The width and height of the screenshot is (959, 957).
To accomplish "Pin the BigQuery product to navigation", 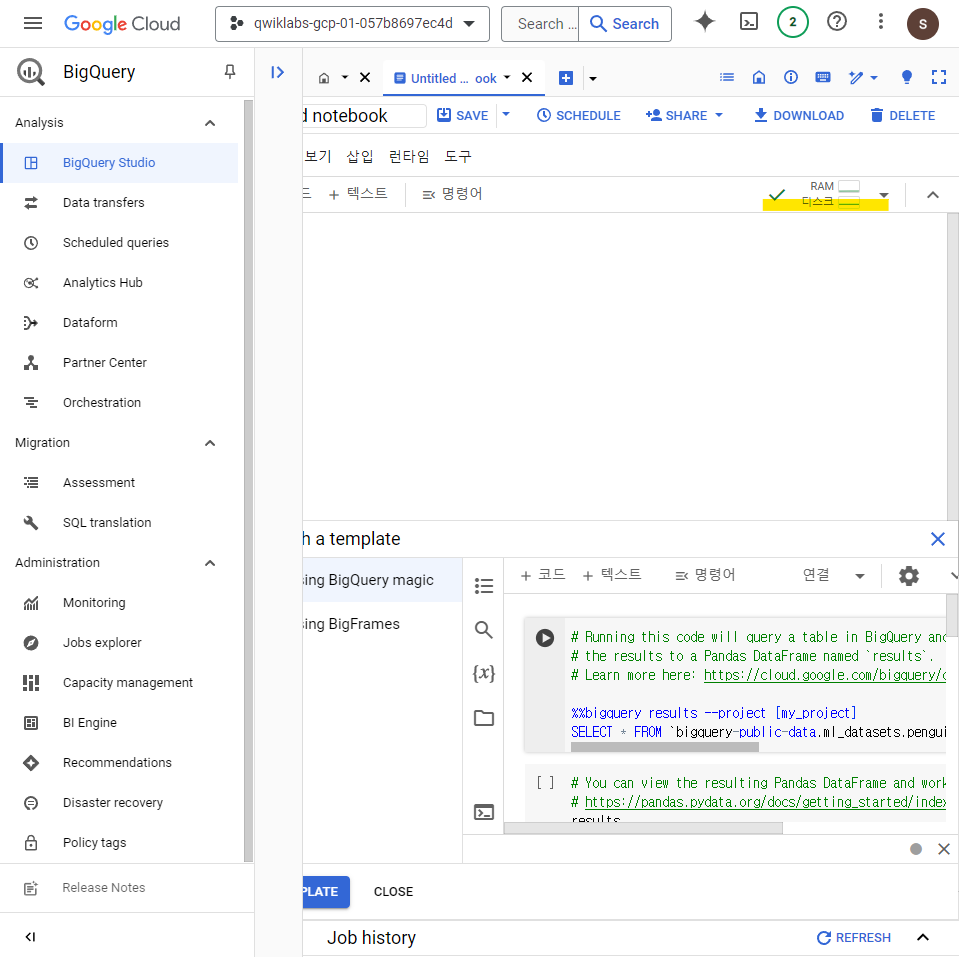I will click(230, 72).
